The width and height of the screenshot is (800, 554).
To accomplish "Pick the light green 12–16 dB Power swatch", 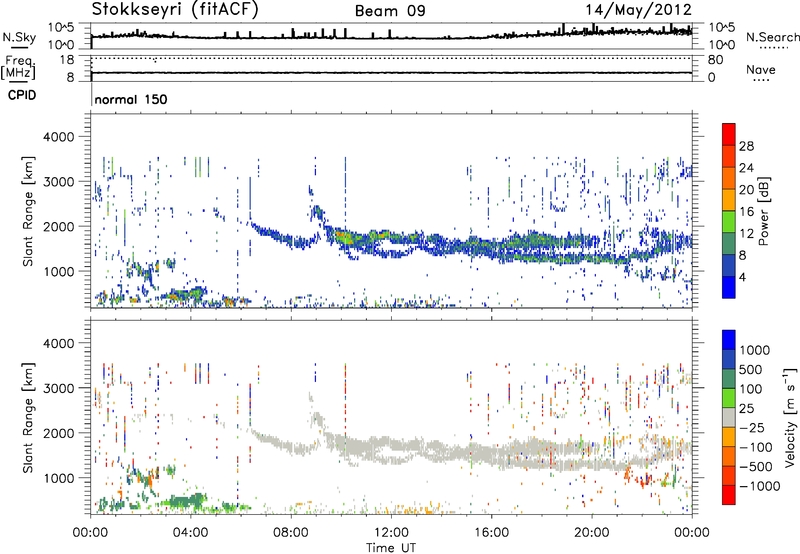I will (x=729, y=222).
